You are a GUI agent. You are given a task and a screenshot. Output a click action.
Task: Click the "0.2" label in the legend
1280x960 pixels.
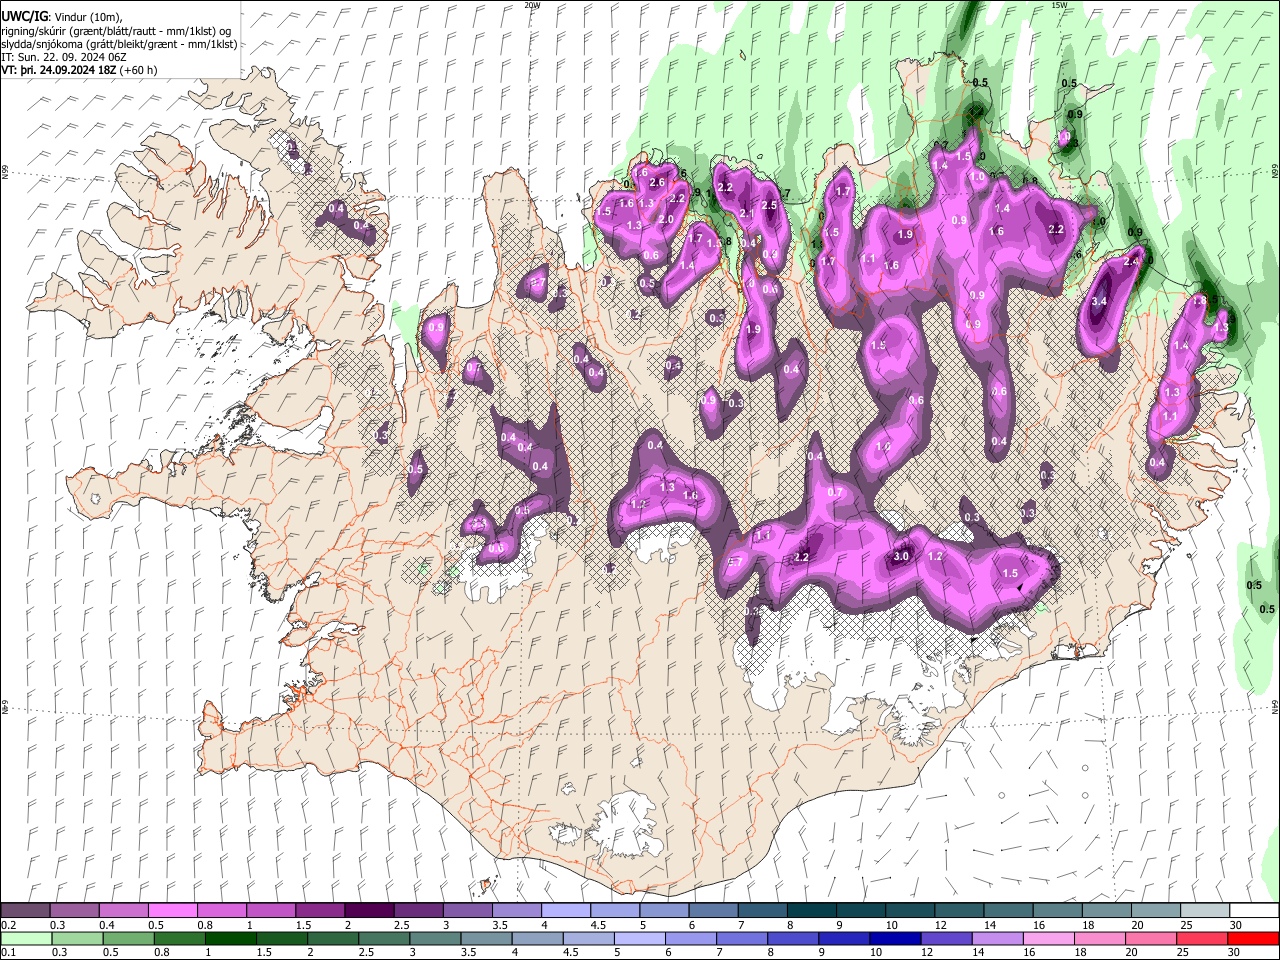[9, 925]
